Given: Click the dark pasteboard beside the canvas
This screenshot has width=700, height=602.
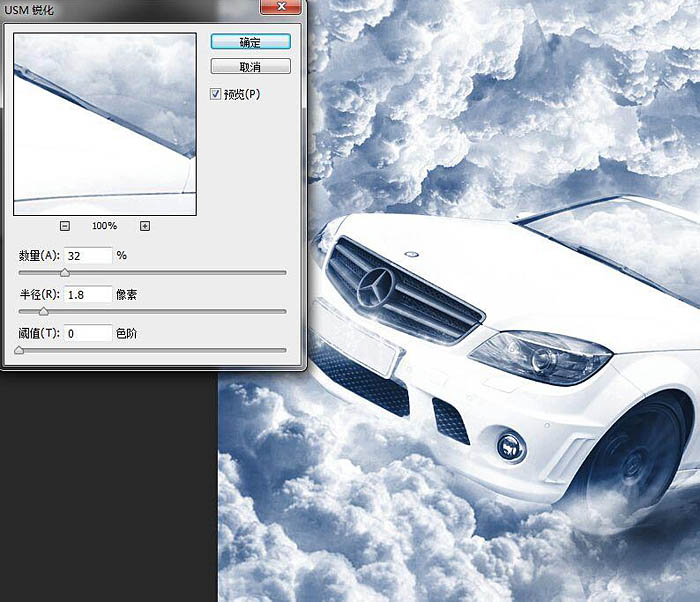Looking at the screenshot, I should click(x=108, y=487).
